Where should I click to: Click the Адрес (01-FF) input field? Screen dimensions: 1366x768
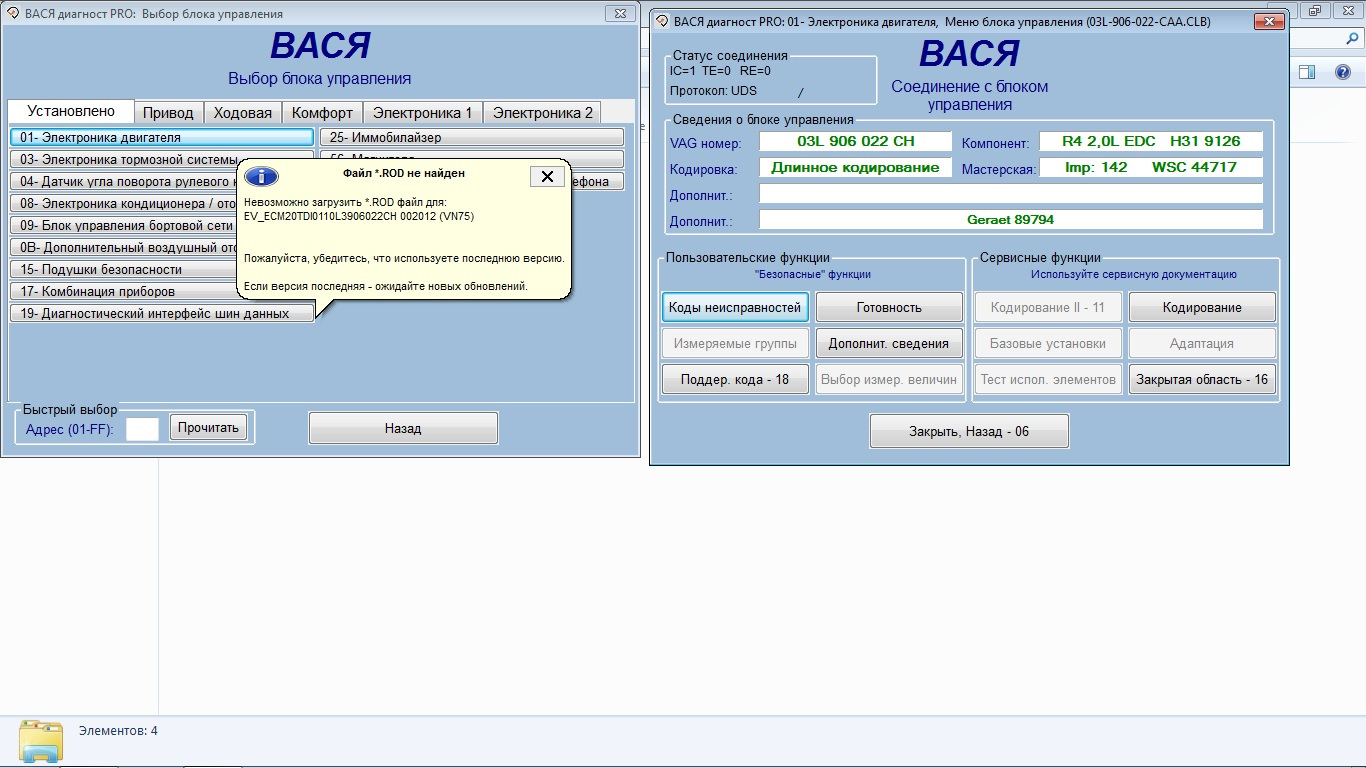click(142, 429)
